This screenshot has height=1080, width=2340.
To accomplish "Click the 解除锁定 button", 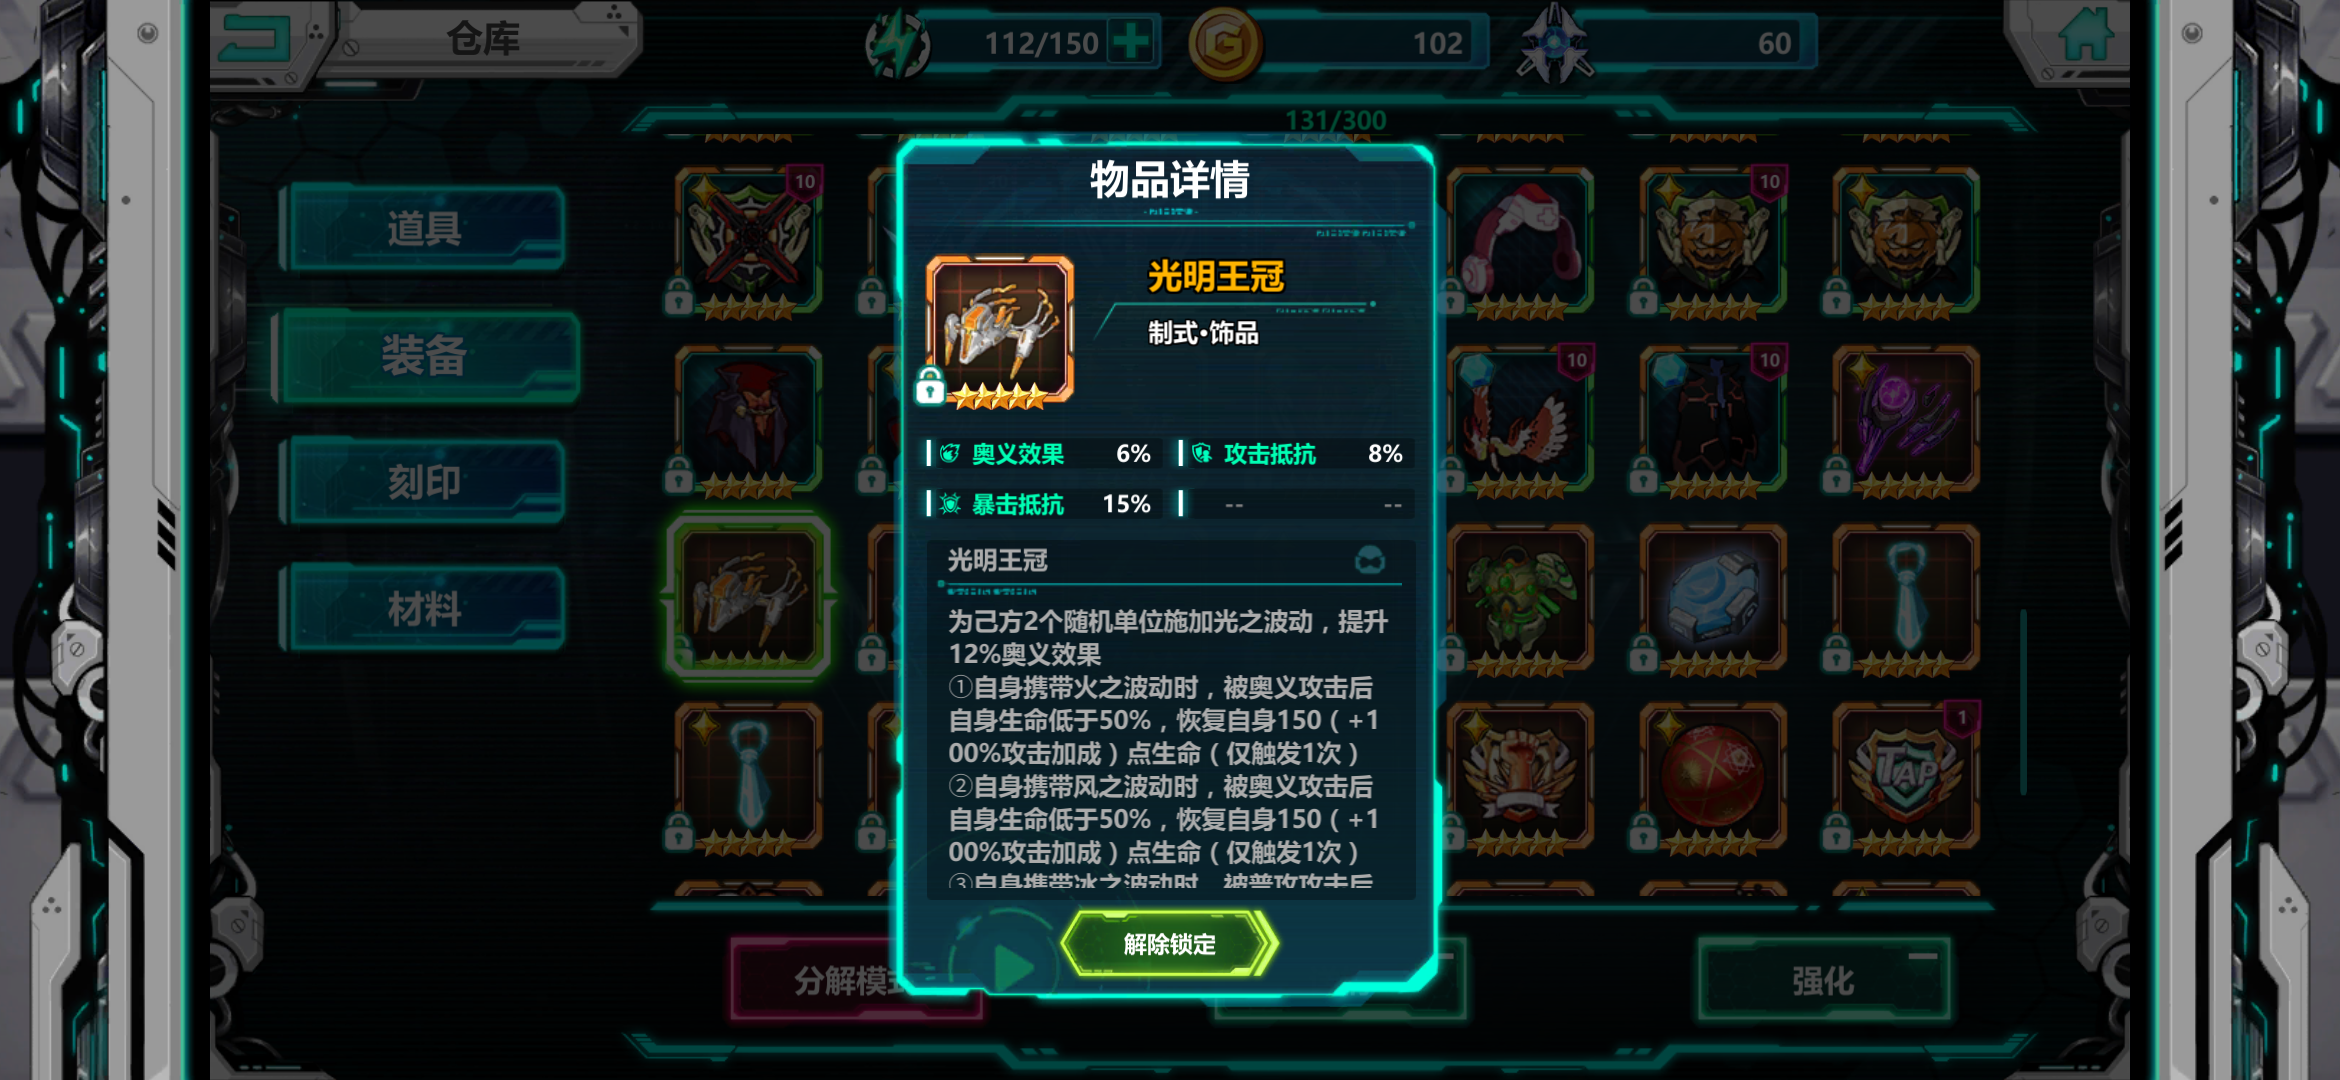I will tap(1169, 944).
